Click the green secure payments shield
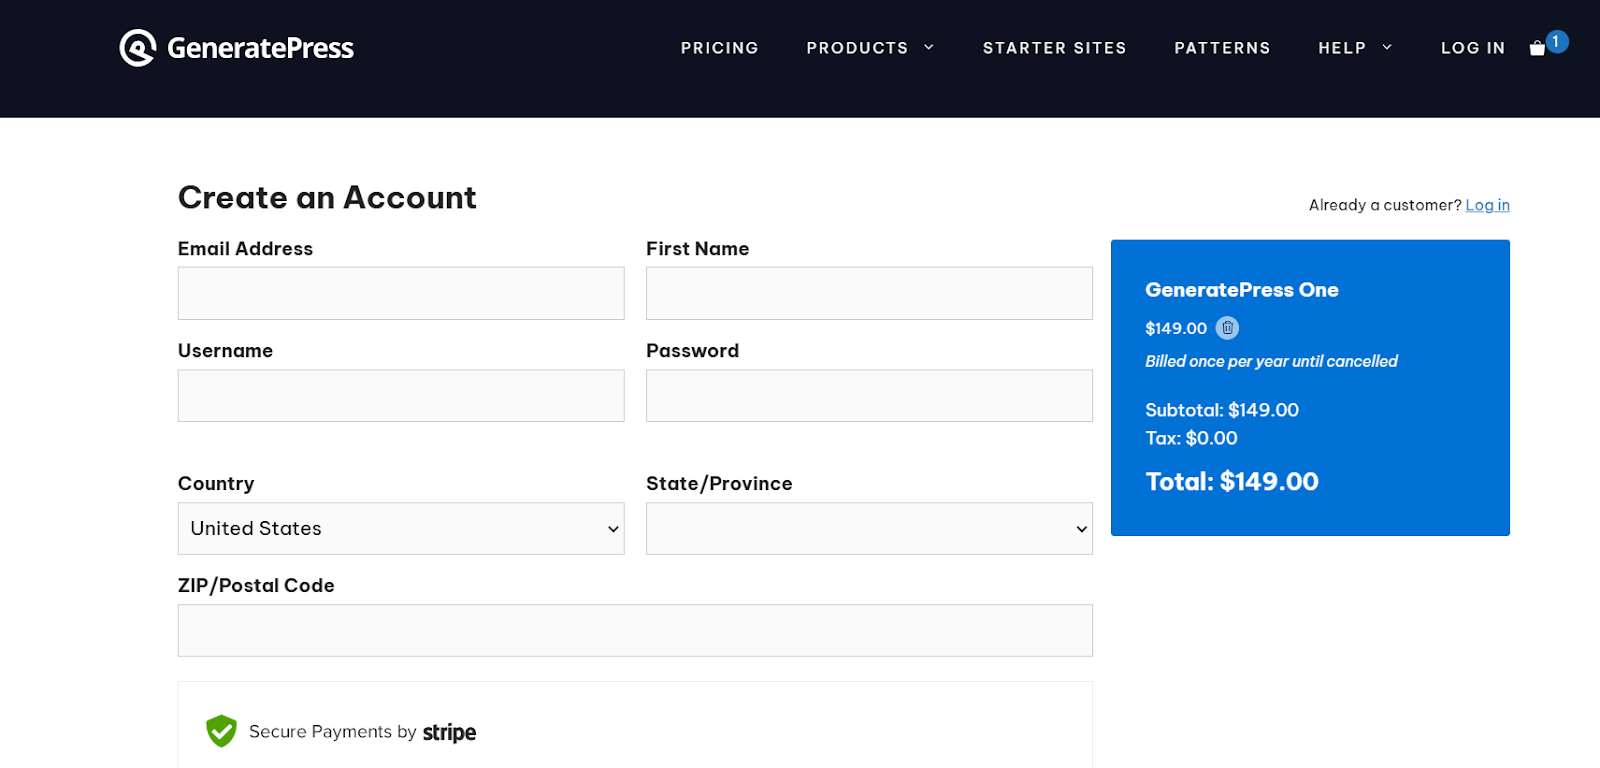The height and width of the screenshot is (768, 1600). pos(221,731)
